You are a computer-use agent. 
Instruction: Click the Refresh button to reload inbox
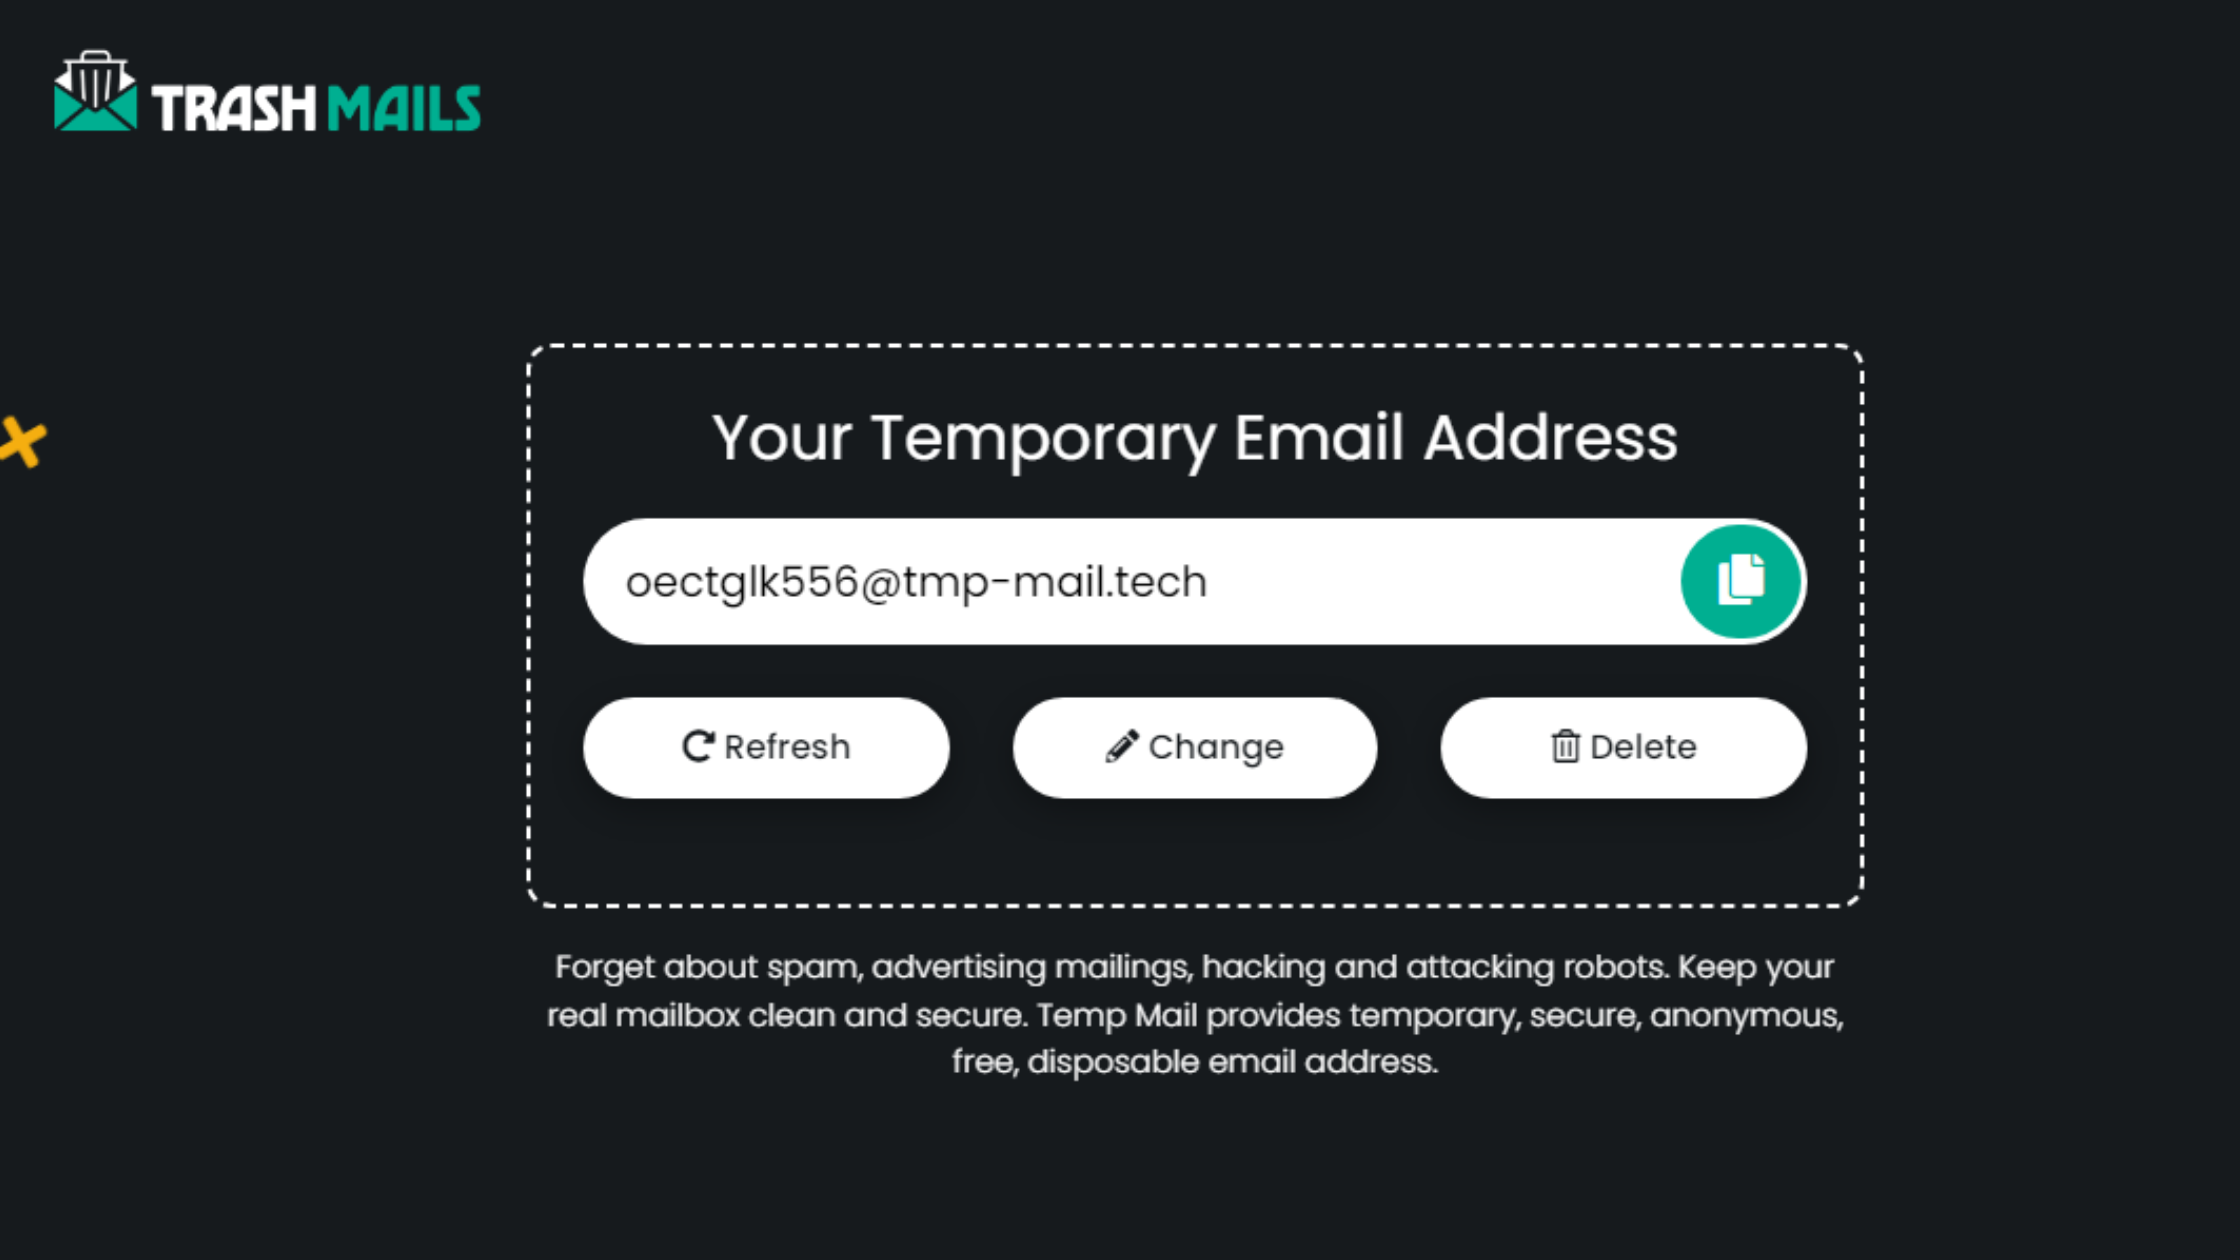coord(766,746)
